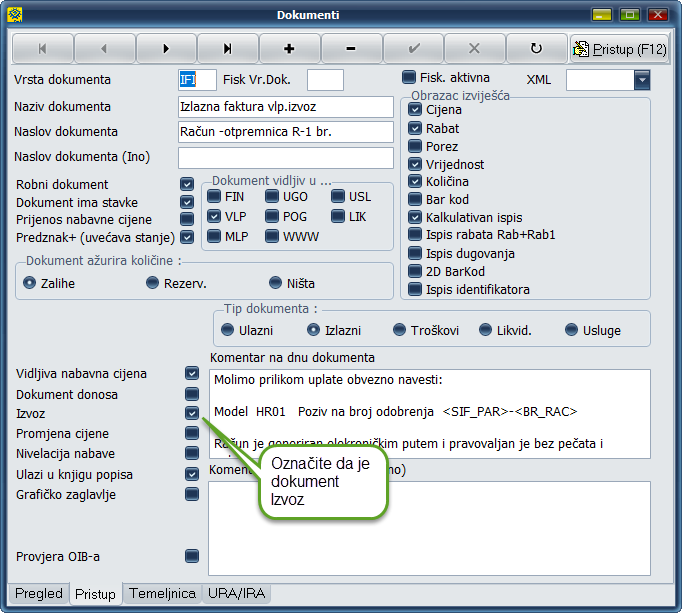This screenshot has width=682, height=613.
Task: Jump to last record button
Action: coord(227,48)
